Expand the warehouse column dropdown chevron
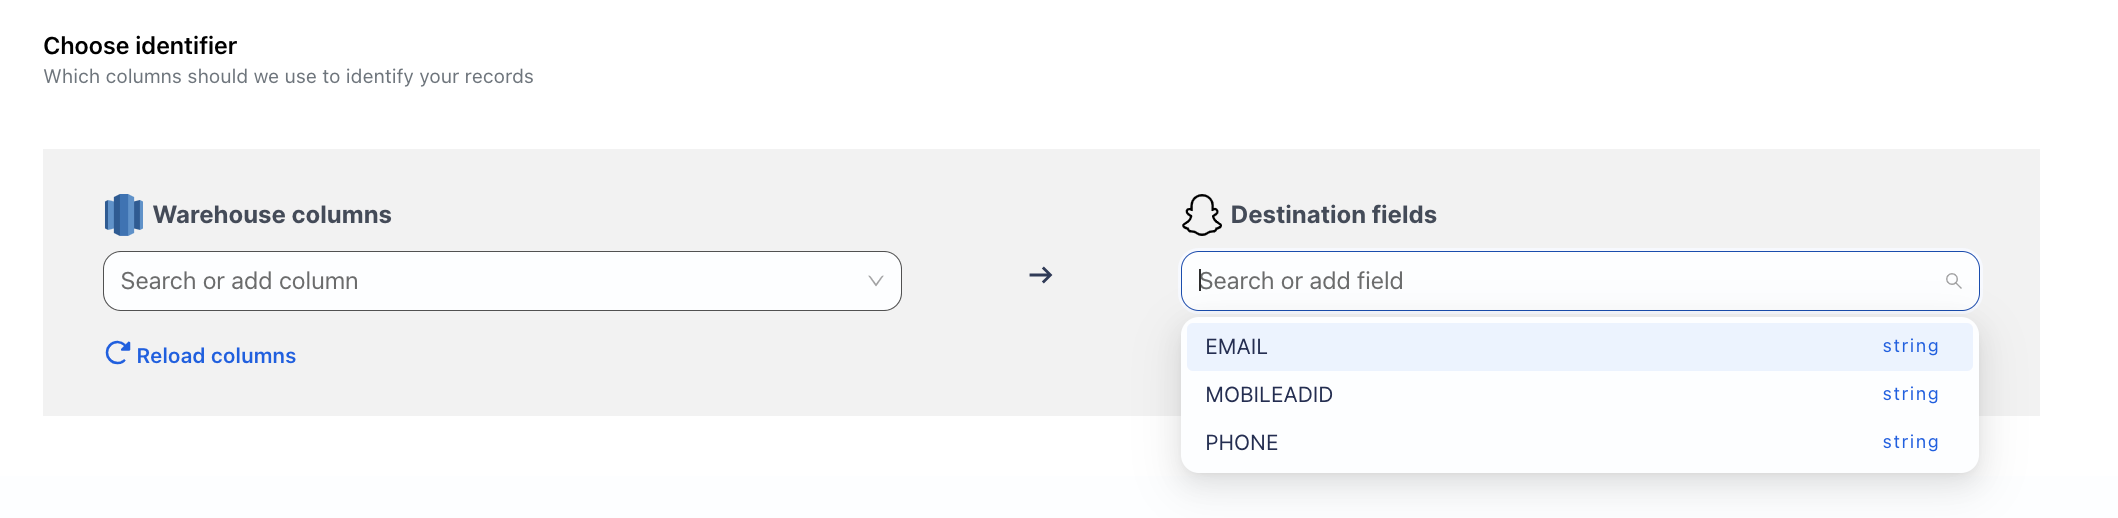Viewport: 2118px width, 518px height. [x=875, y=281]
